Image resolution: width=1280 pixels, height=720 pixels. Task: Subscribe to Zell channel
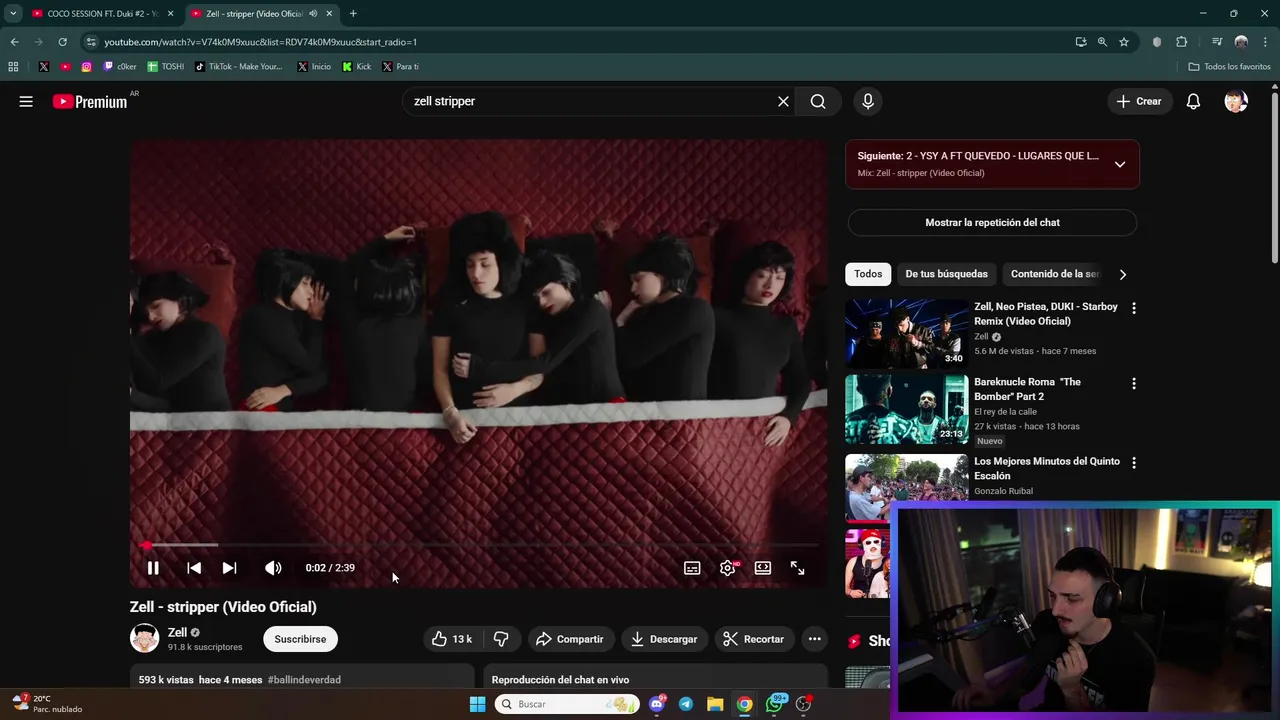(300, 639)
